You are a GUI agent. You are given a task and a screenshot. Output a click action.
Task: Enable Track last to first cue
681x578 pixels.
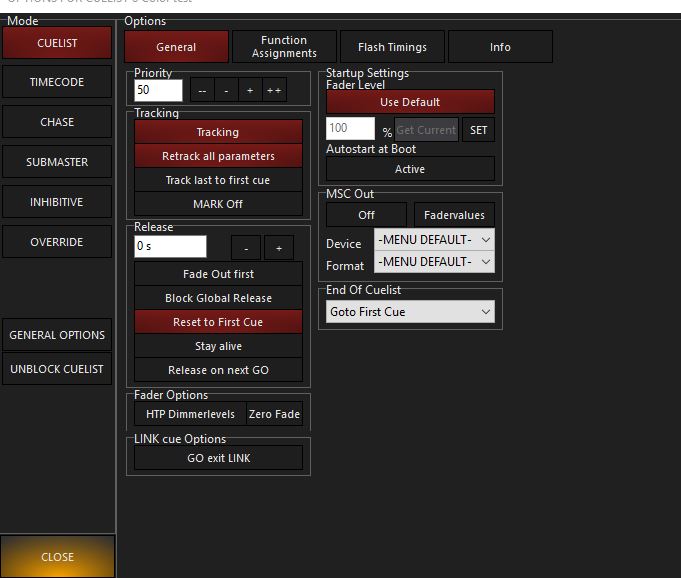pyautogui.click(x=218, y=180)
